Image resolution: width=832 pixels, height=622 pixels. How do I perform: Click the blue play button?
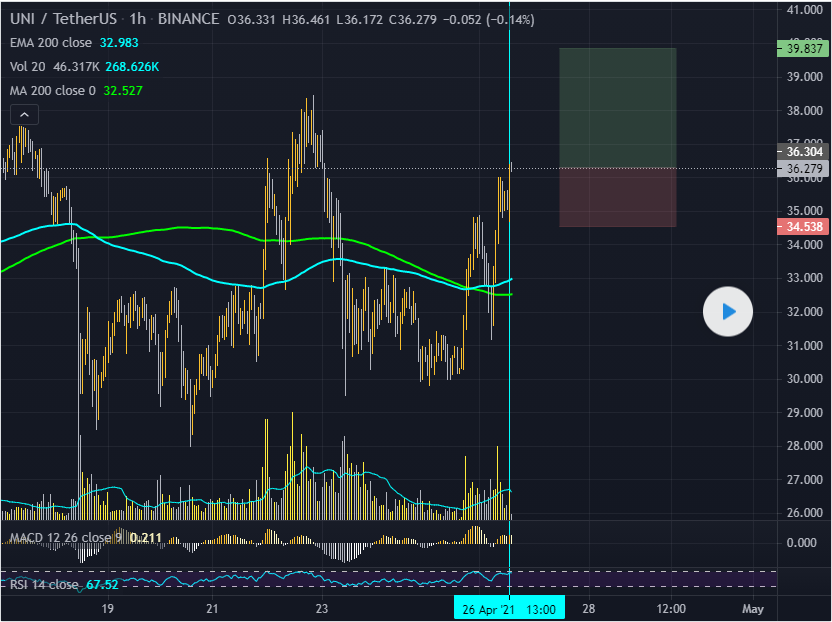(x=729, y=312)
